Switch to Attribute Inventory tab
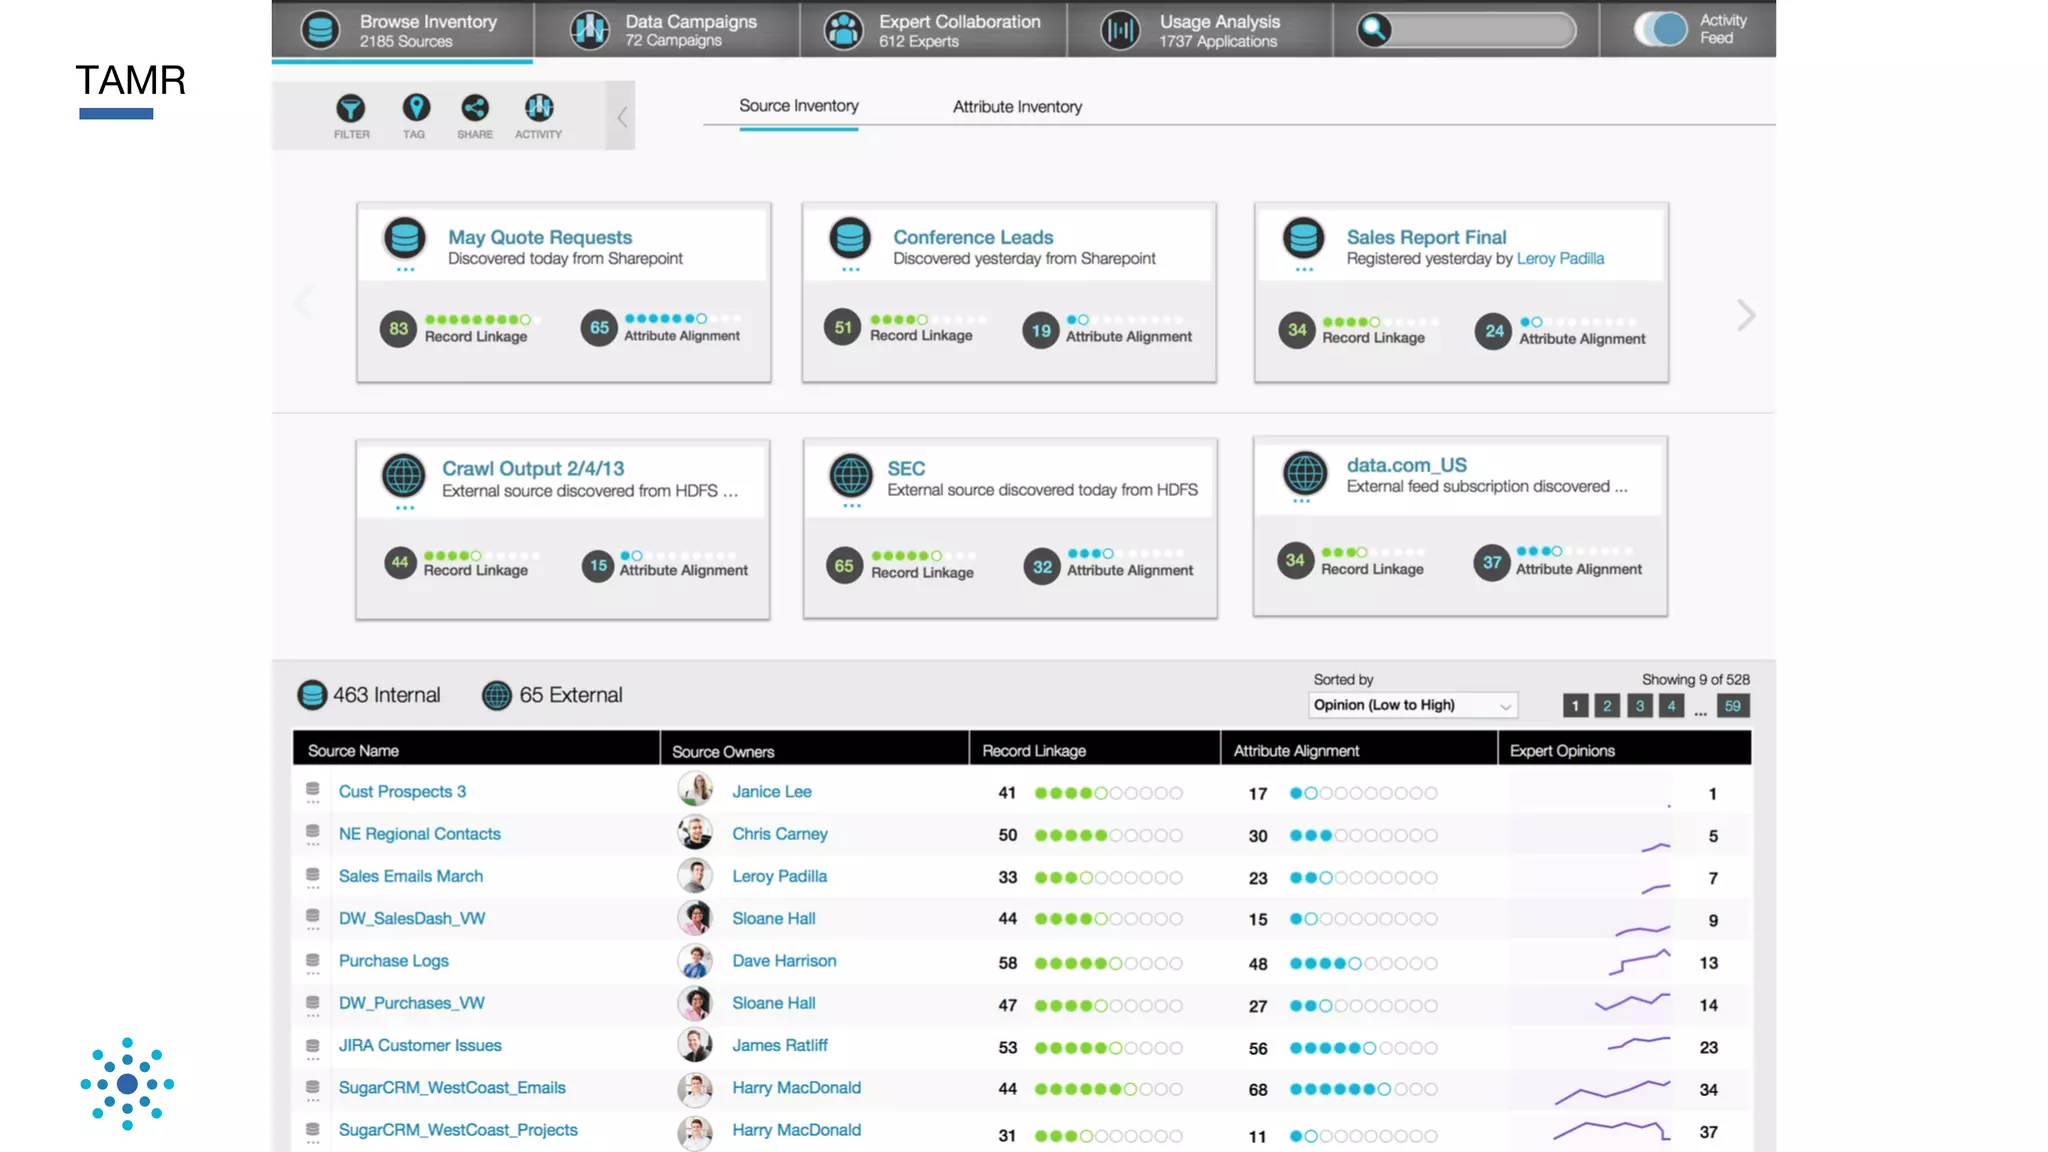The image size is (2048, 1152). [1017, 107]
